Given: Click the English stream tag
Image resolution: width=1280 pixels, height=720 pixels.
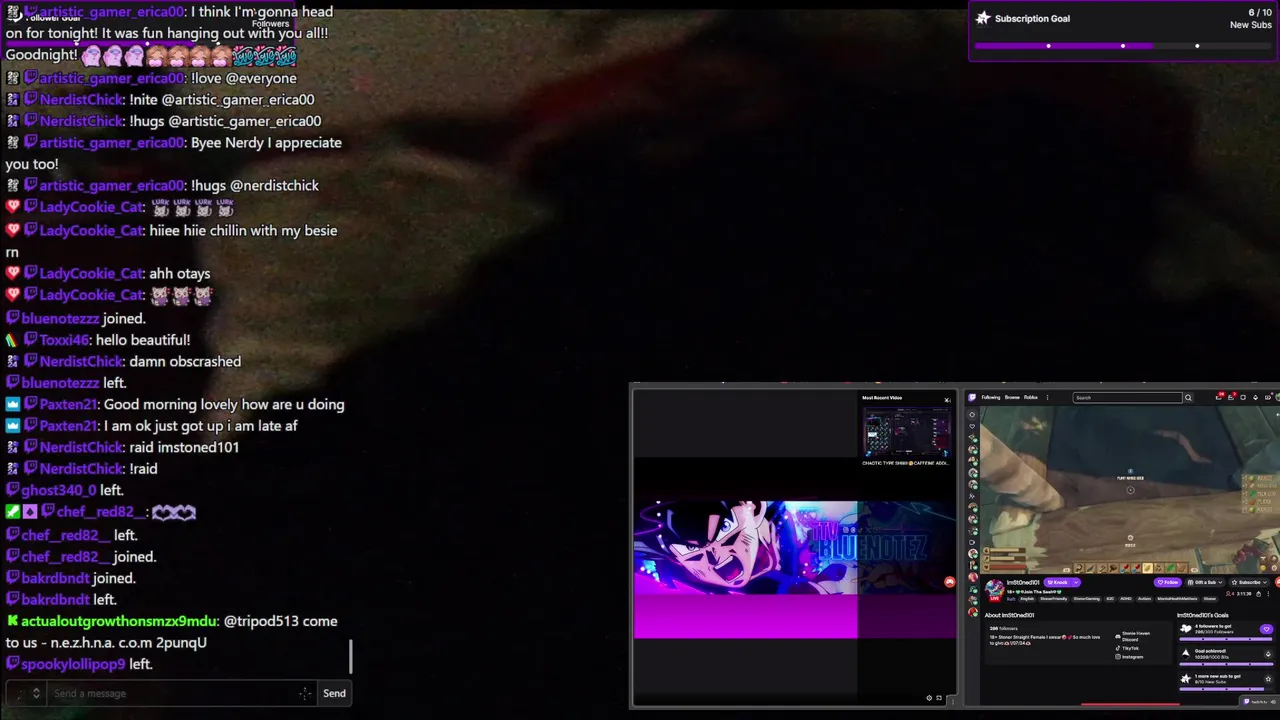Looking at the screenshot, I should pyautogui.click(x=1027, y=599).
